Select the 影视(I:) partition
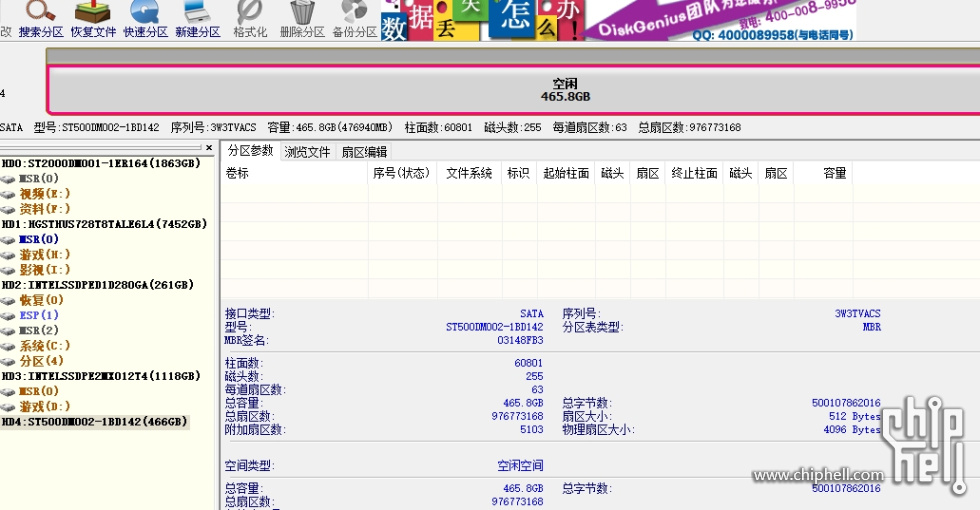Screen dimensions: 980x510 click(44, 269)
